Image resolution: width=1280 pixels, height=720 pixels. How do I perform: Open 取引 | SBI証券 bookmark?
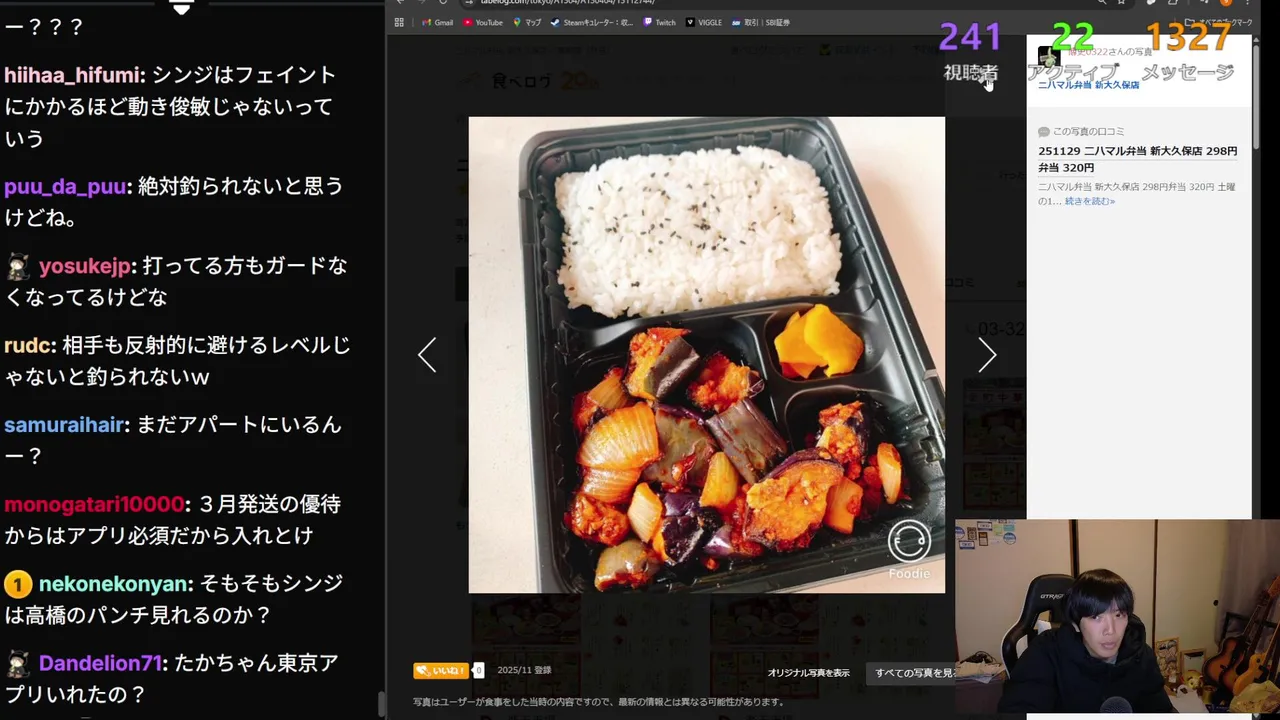pyautogui.click(x=761, y=22)
